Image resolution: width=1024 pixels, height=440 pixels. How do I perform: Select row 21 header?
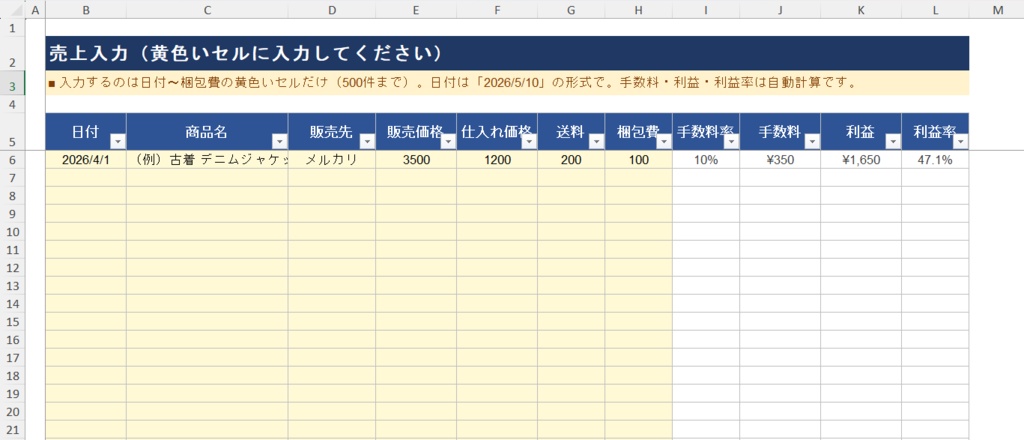(13, 430)
